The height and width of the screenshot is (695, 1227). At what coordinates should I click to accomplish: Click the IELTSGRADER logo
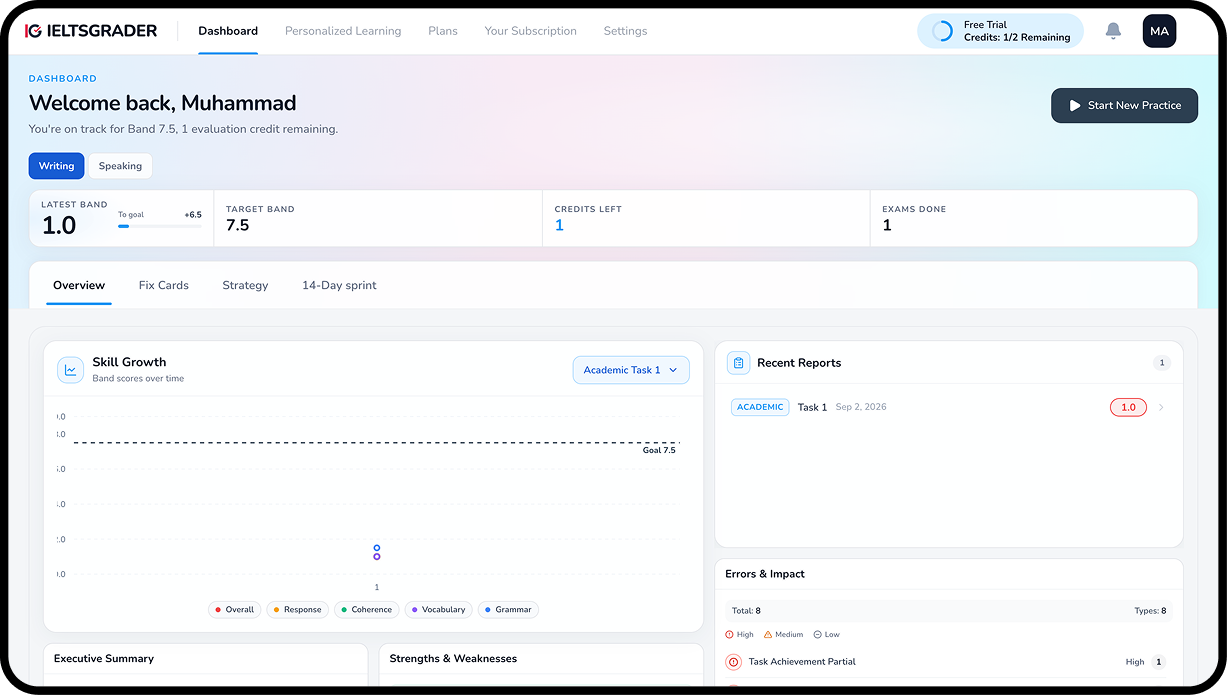coord(91,31)
